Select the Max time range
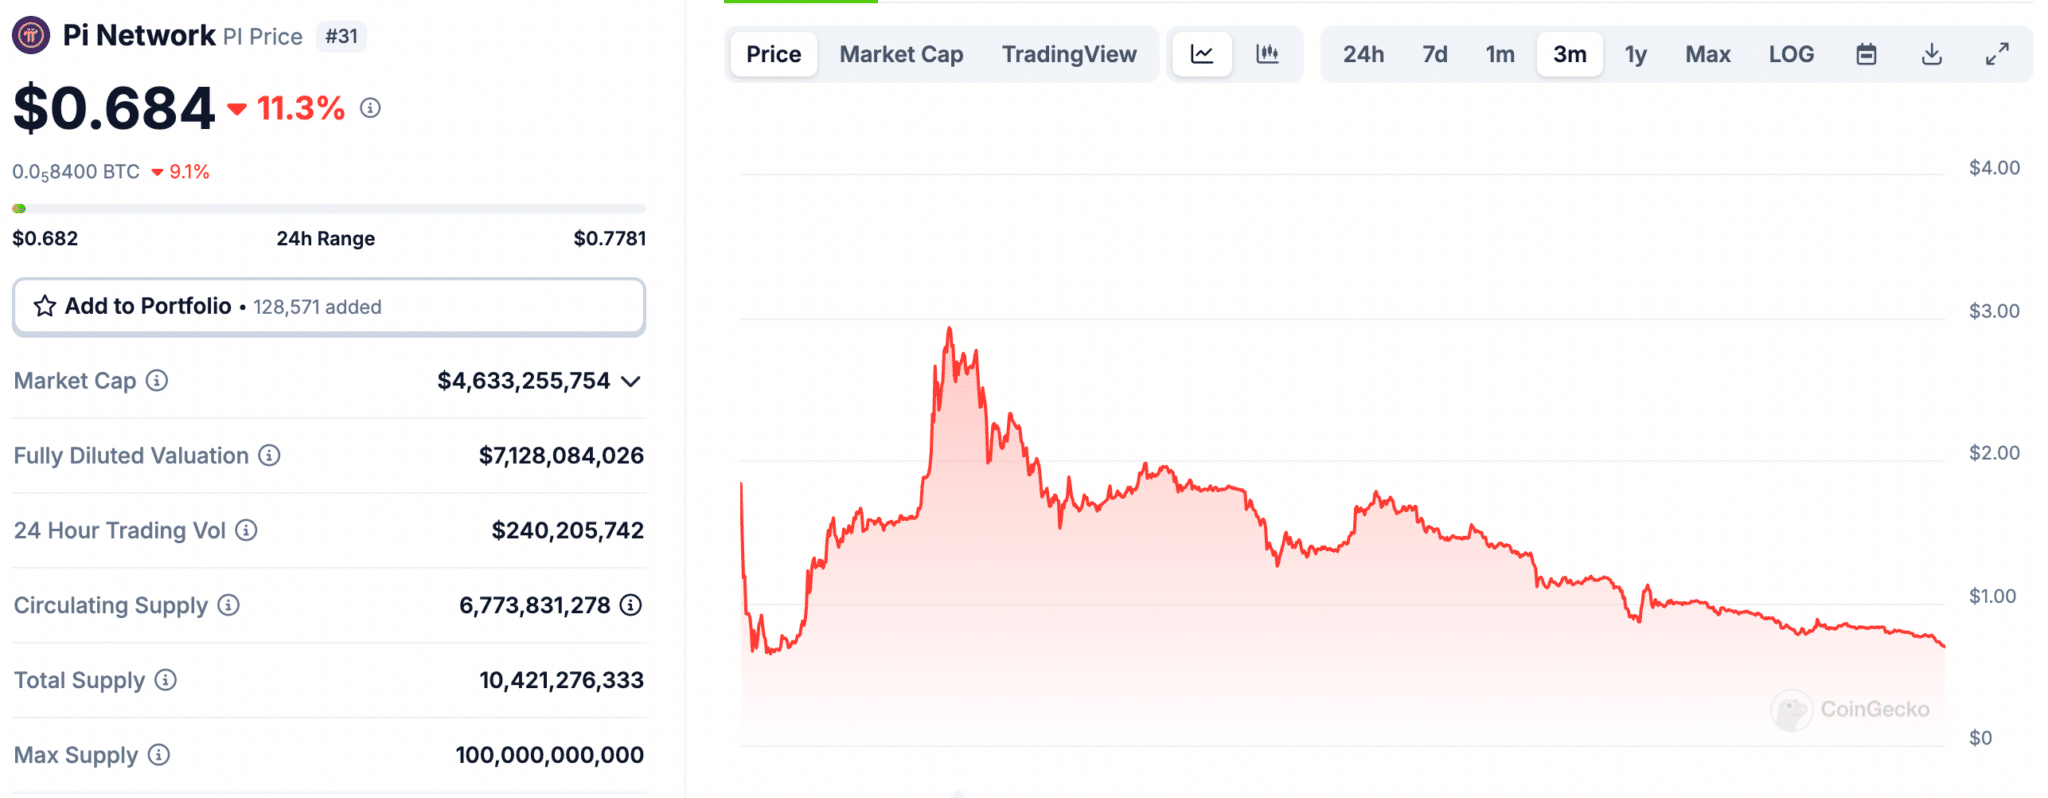The image size is (2048, 798). tap(1707, 54)
